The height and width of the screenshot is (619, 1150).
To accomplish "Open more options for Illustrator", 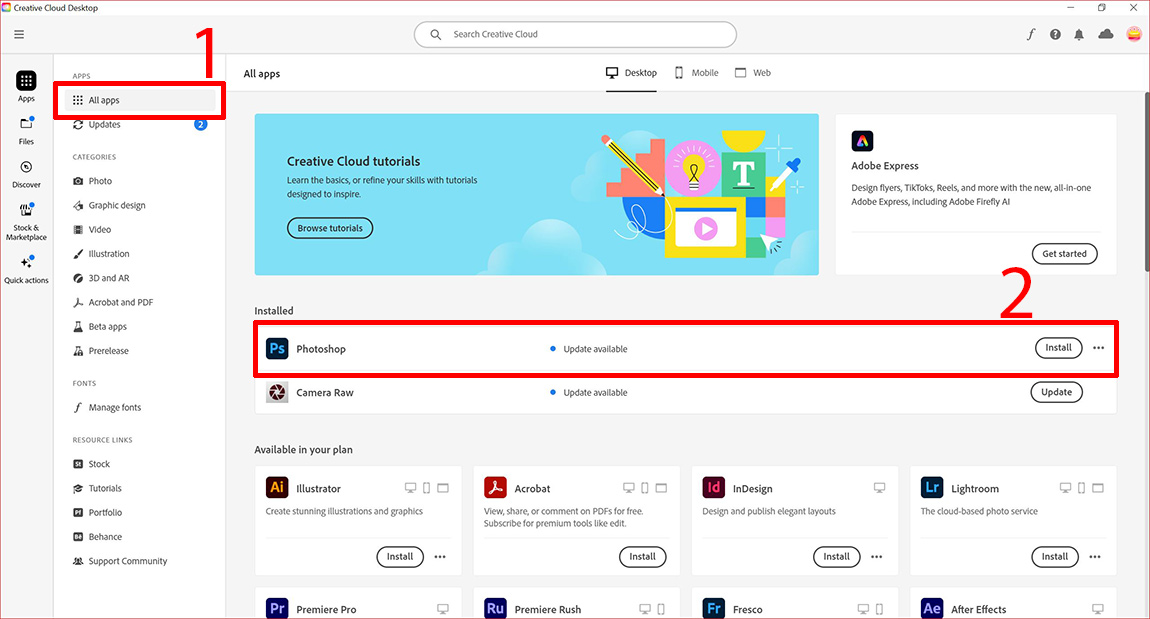I will click(x=440, y=557).
